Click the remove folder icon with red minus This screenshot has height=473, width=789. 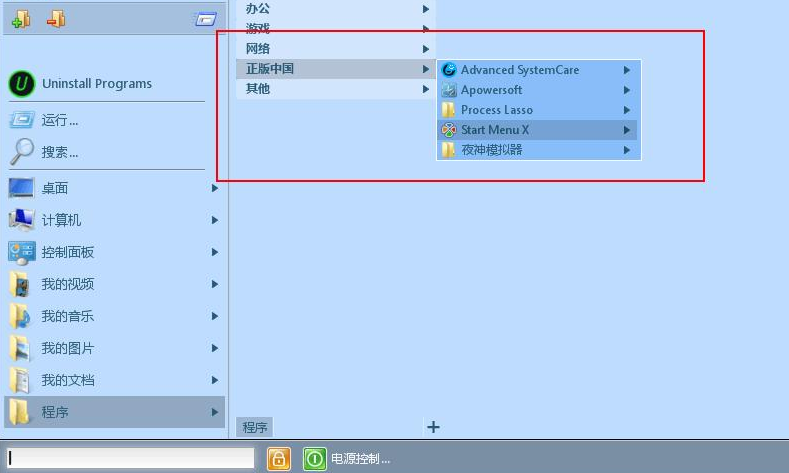pos(56,19)
